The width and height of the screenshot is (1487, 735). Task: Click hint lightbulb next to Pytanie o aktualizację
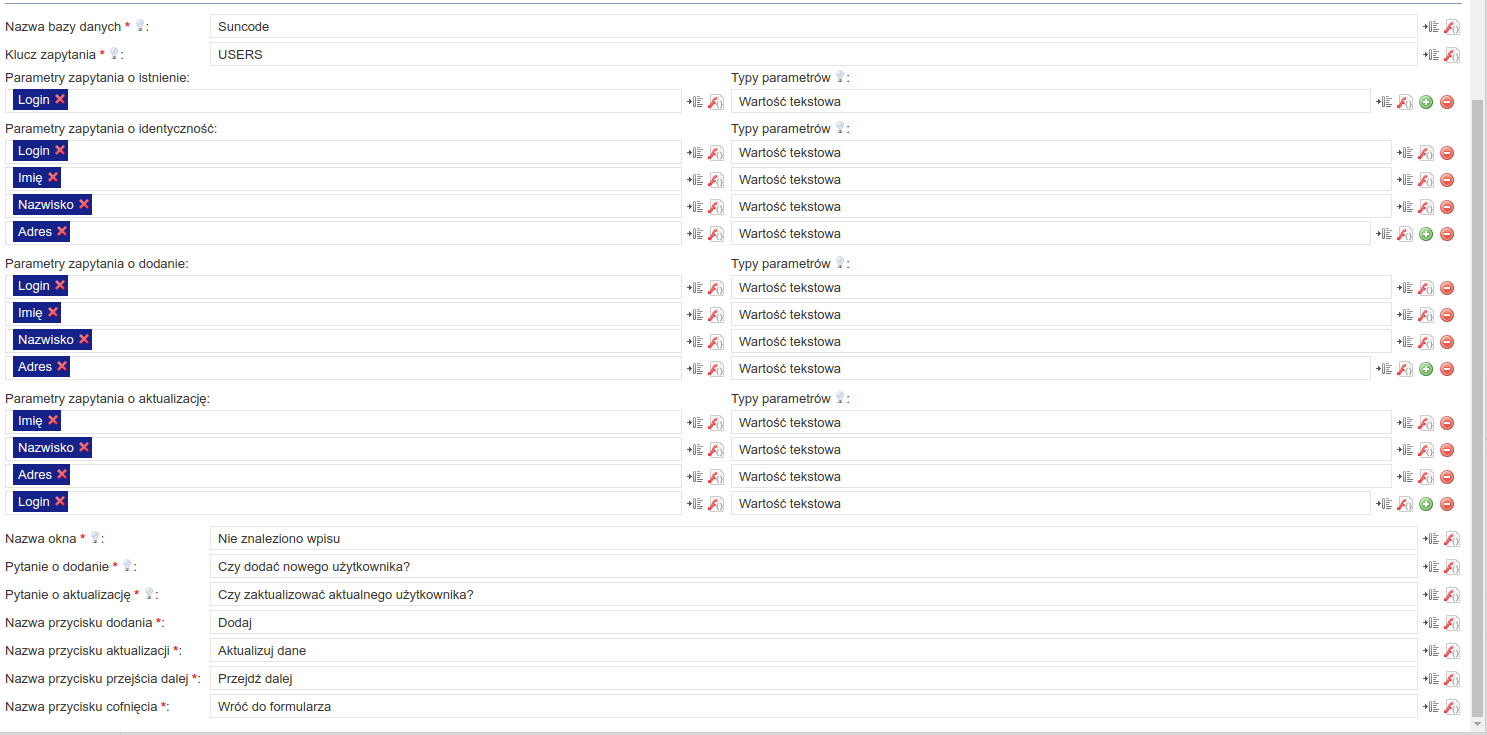149,594
